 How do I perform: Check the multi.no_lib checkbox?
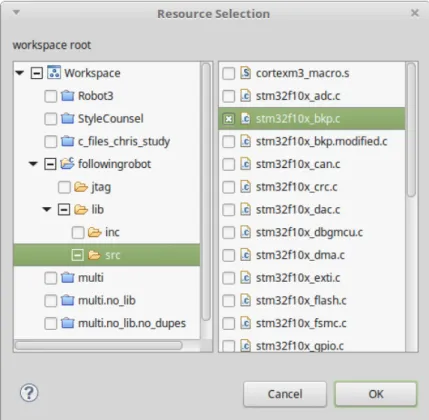(x=51, y=301)
